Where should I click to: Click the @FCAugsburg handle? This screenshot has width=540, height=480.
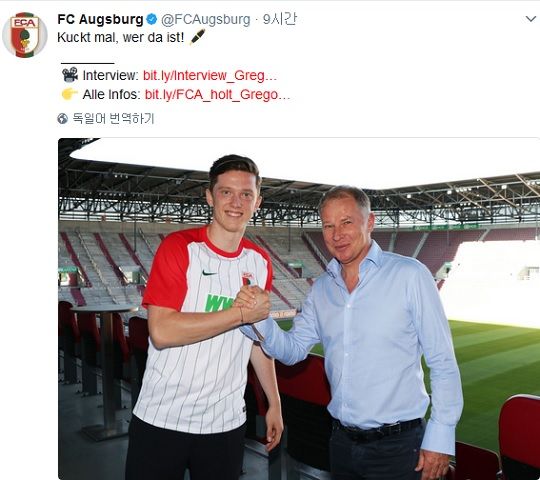(x=206, y=20)
